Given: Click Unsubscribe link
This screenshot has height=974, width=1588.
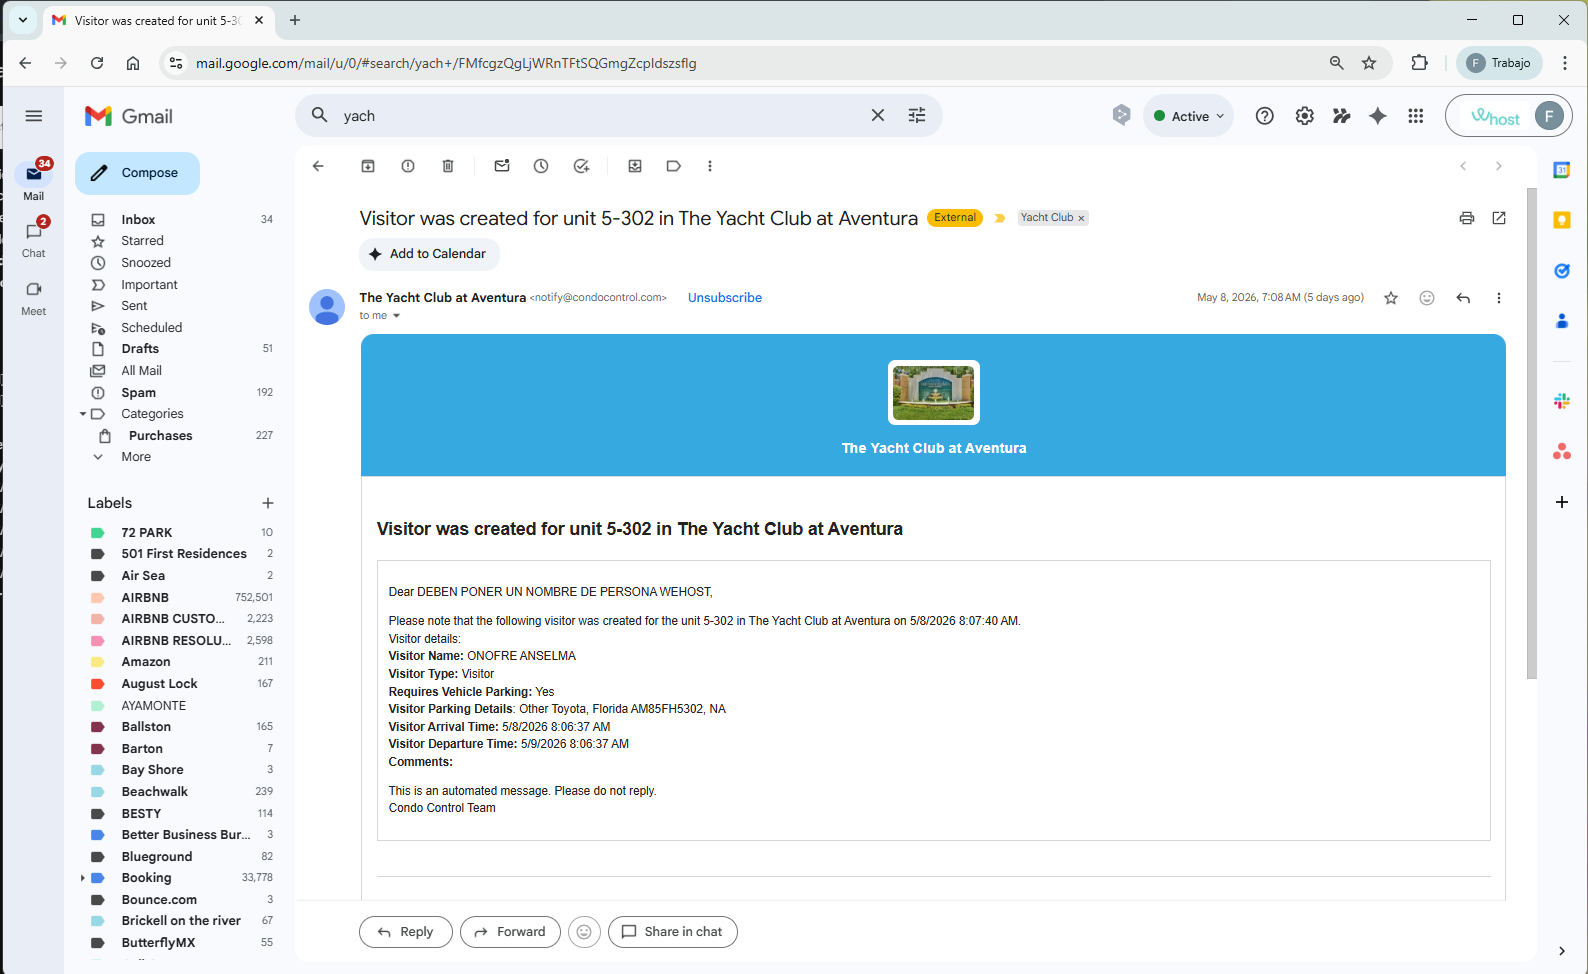Looking at the screenshot, I should tap(725, 298).
